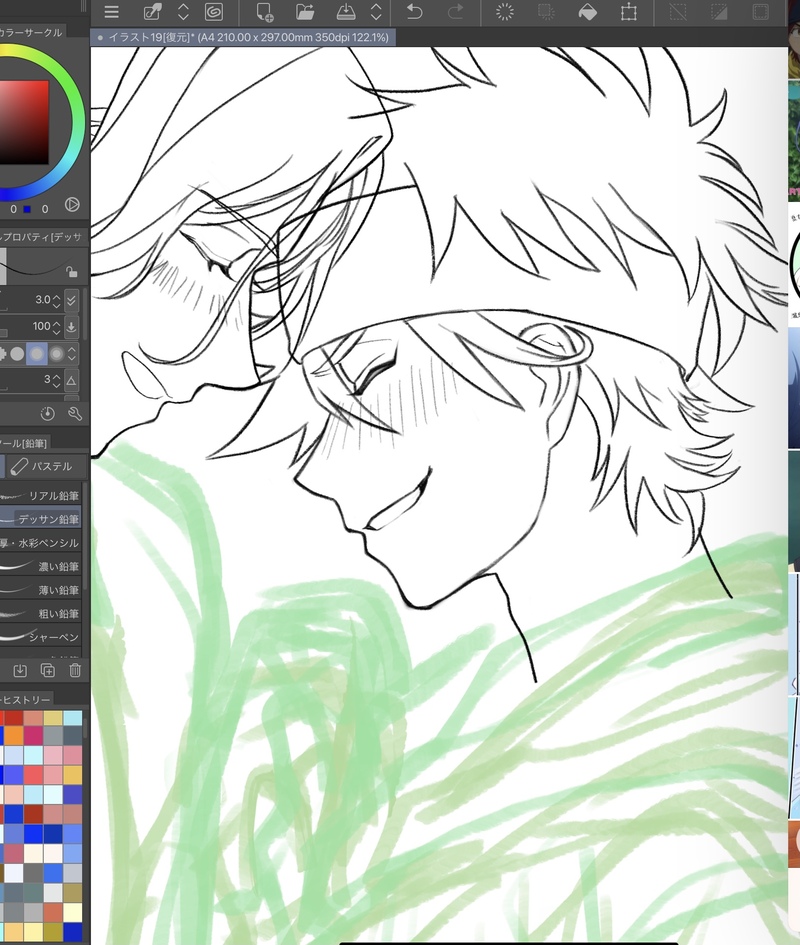Duplicate the current sub tool
This screenshot has height=945, width=800.
click(48, 670)
